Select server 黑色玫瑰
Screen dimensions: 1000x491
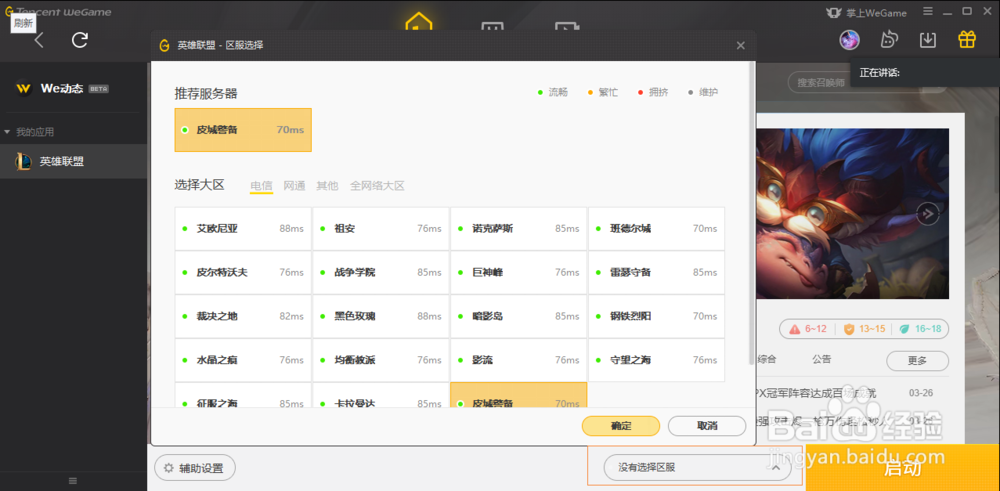[381, 316]
